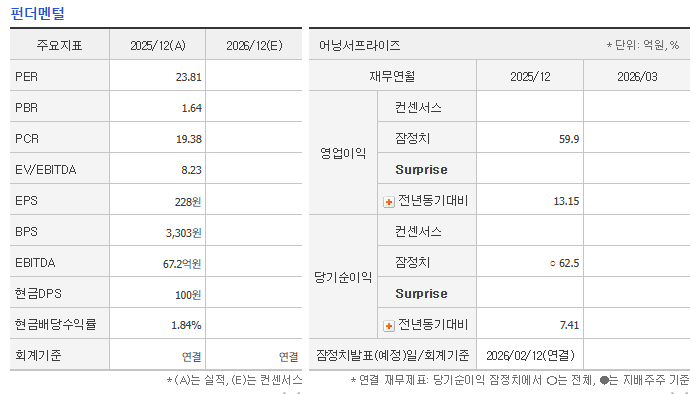699x394 pixels.
Task: Click the 회계기준 row label
Action: pos(38,355)
